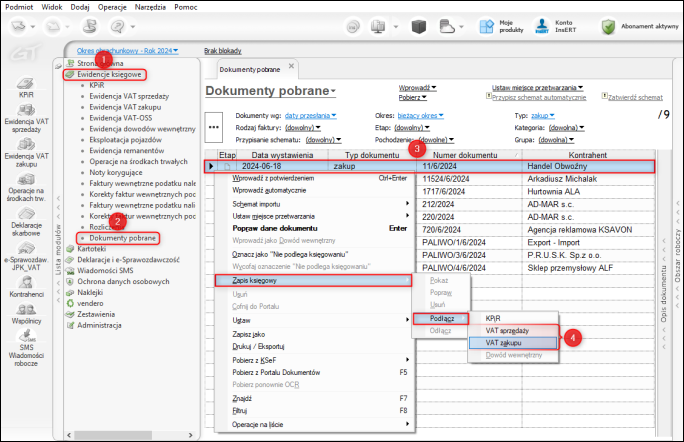Click the Abonament aktywny shield icon
The image size is (684, 442).
click(607, 26)
